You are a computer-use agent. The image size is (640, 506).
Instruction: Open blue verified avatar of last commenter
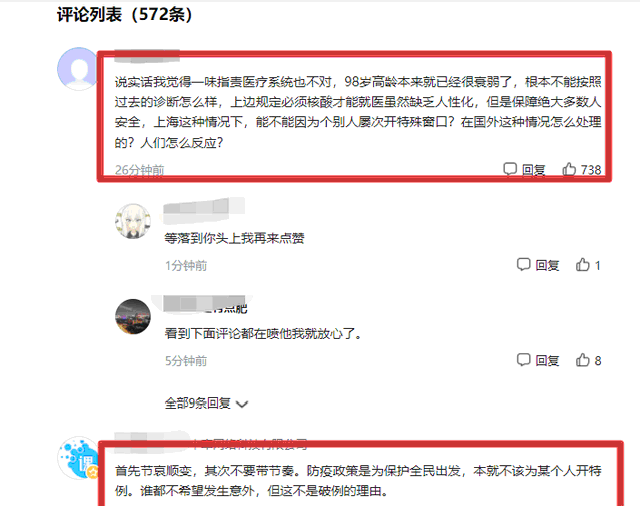[78, 458]
